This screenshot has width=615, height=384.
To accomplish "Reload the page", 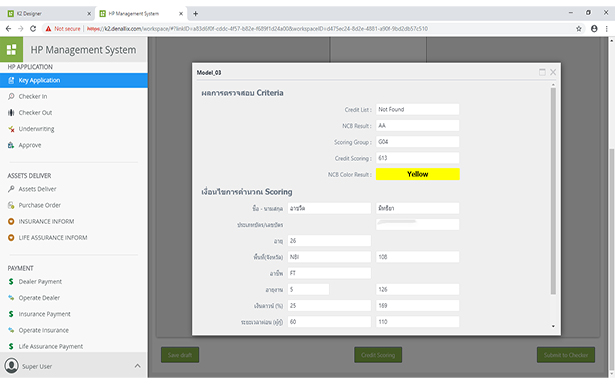I will pyautogui.click(x=33, y=29).
